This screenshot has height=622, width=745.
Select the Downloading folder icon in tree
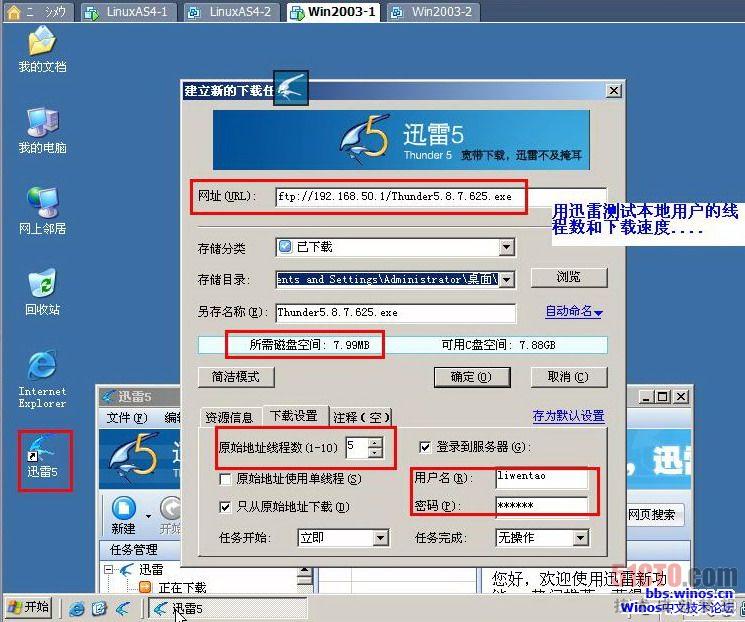tap(145, 587)
